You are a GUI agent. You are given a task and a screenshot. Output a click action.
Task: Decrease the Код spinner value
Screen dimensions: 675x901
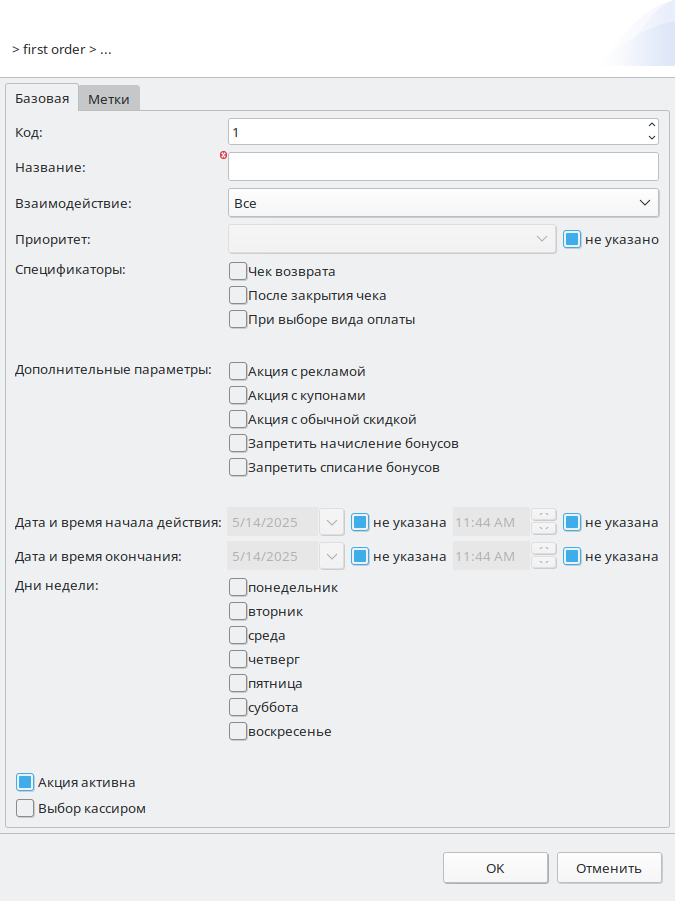[652, 137]
